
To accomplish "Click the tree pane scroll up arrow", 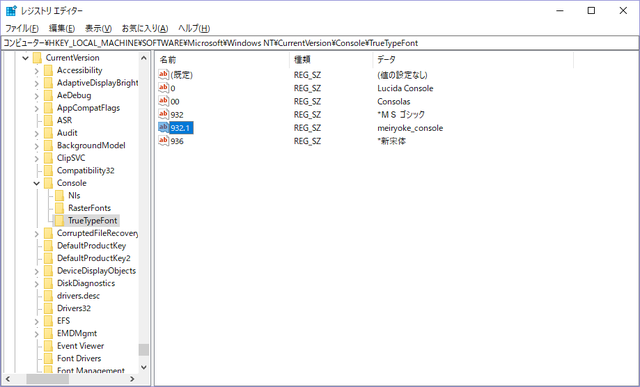I will click(x=144, y=58).
